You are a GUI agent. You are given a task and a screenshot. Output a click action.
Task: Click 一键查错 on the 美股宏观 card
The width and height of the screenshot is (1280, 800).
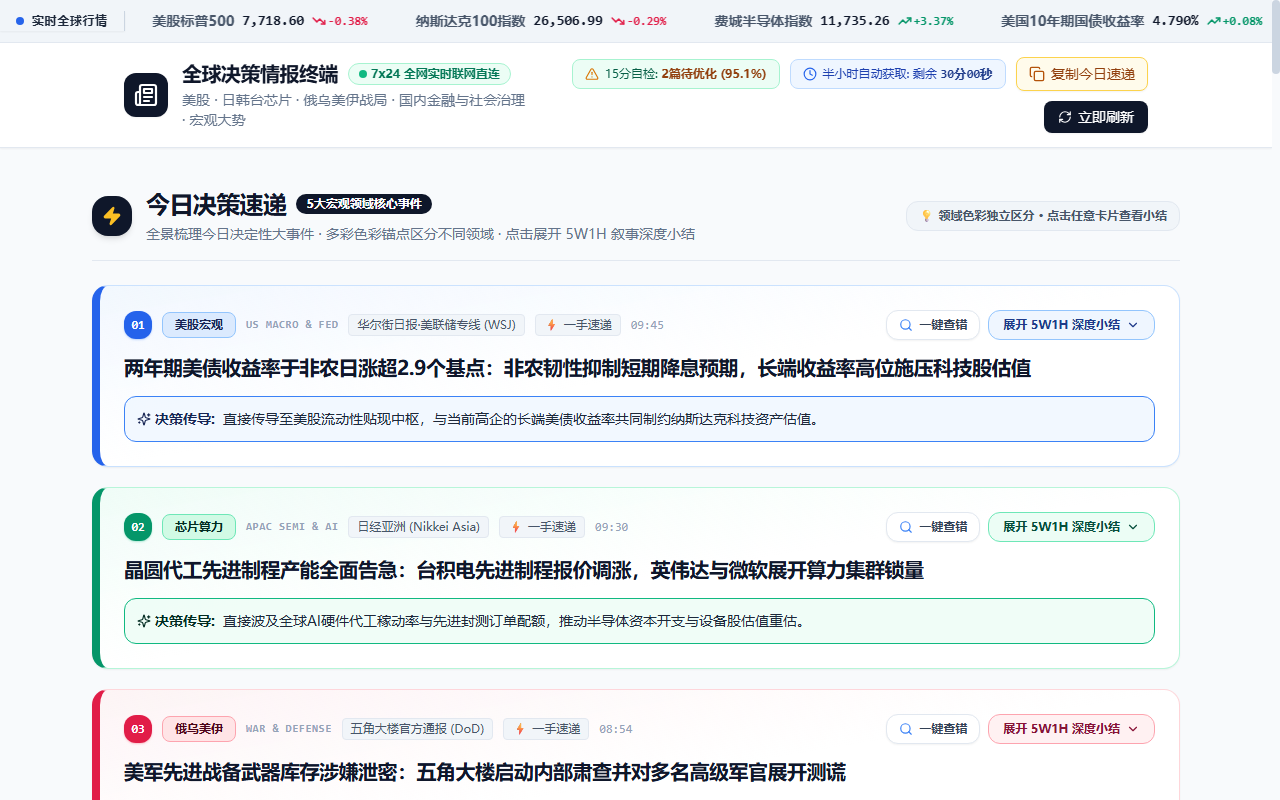click(x=933, y=325)
